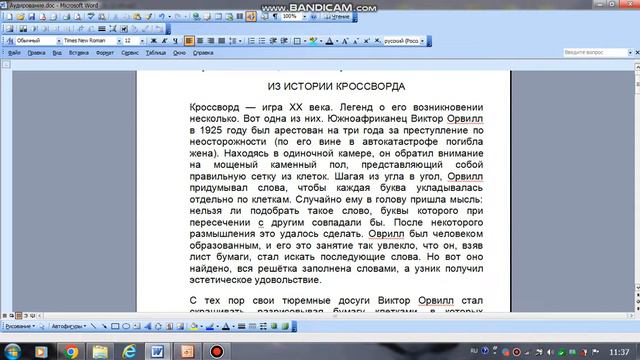Select the Arrow drawing tool
This screenshot has width=640, height=360.
point(104,326)
